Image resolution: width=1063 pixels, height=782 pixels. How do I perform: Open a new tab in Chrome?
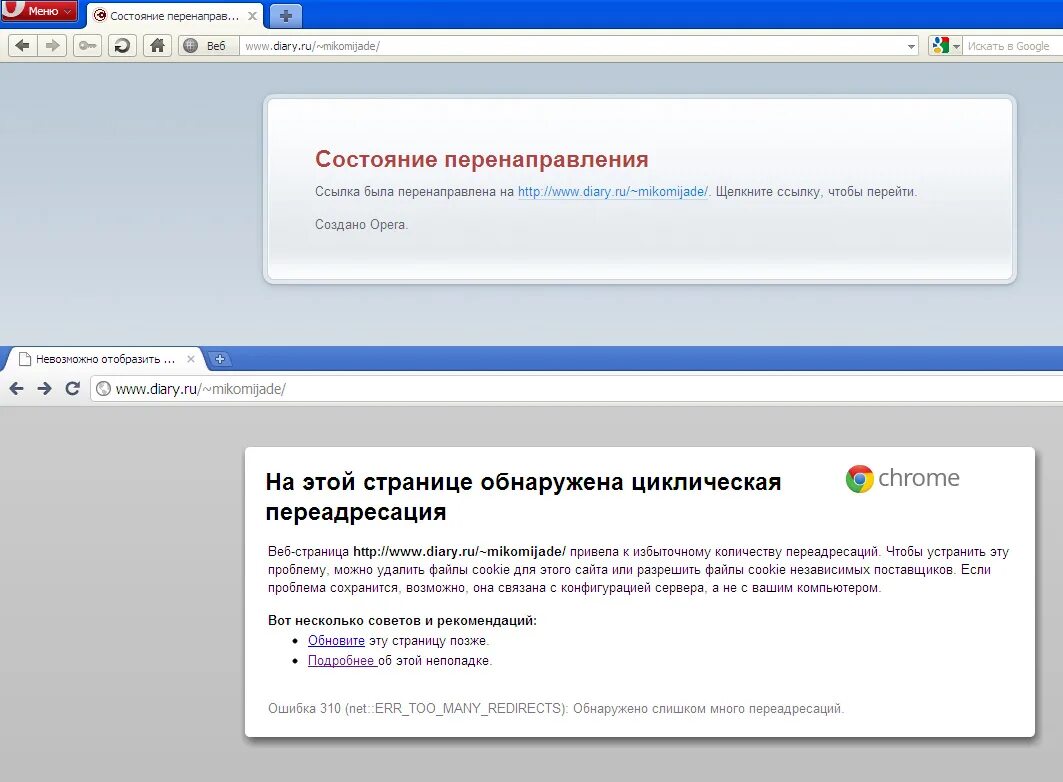tap(220, 359)
